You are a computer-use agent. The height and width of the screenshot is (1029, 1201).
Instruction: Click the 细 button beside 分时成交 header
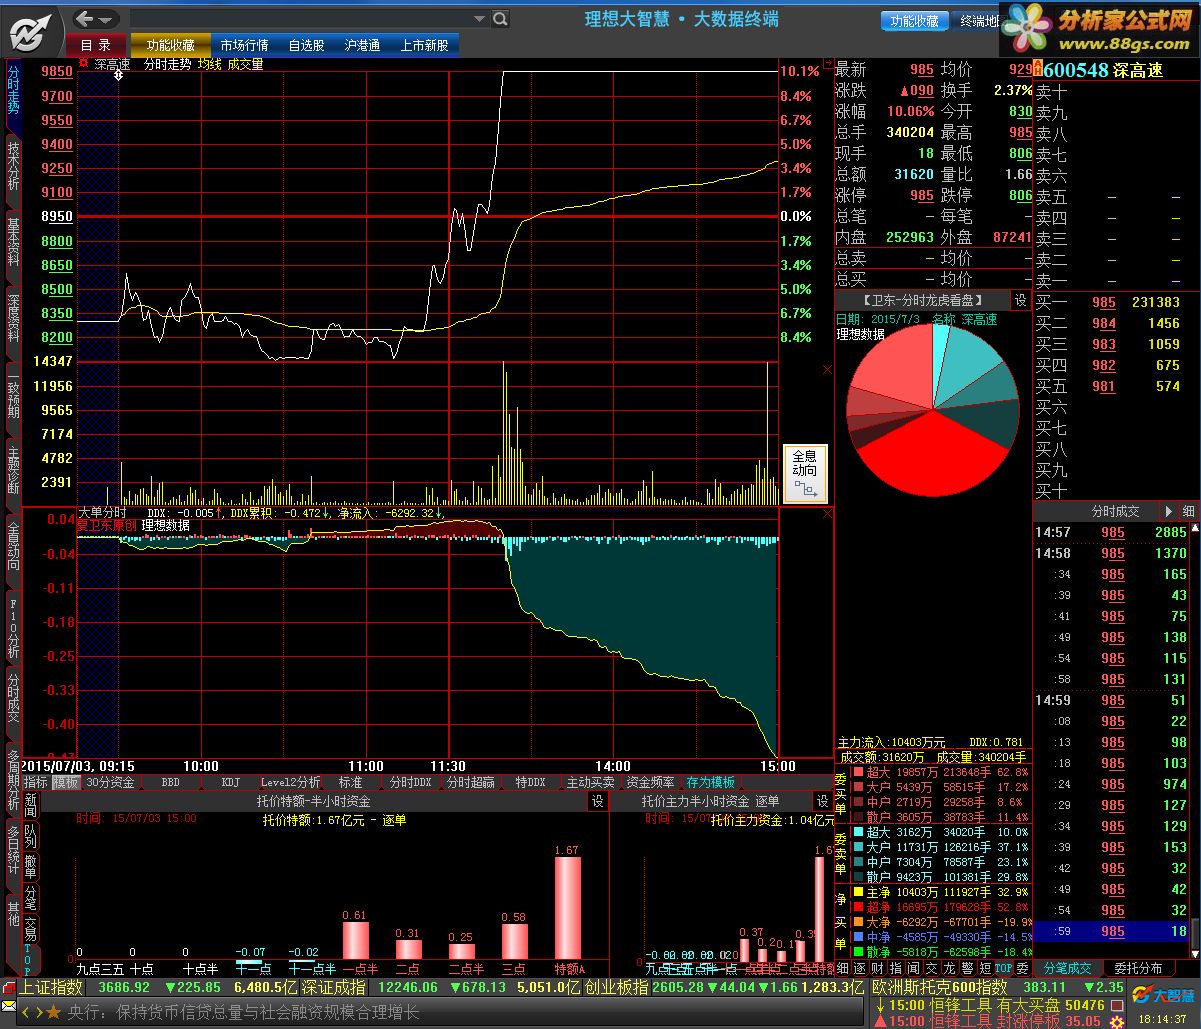(1188, 511)
